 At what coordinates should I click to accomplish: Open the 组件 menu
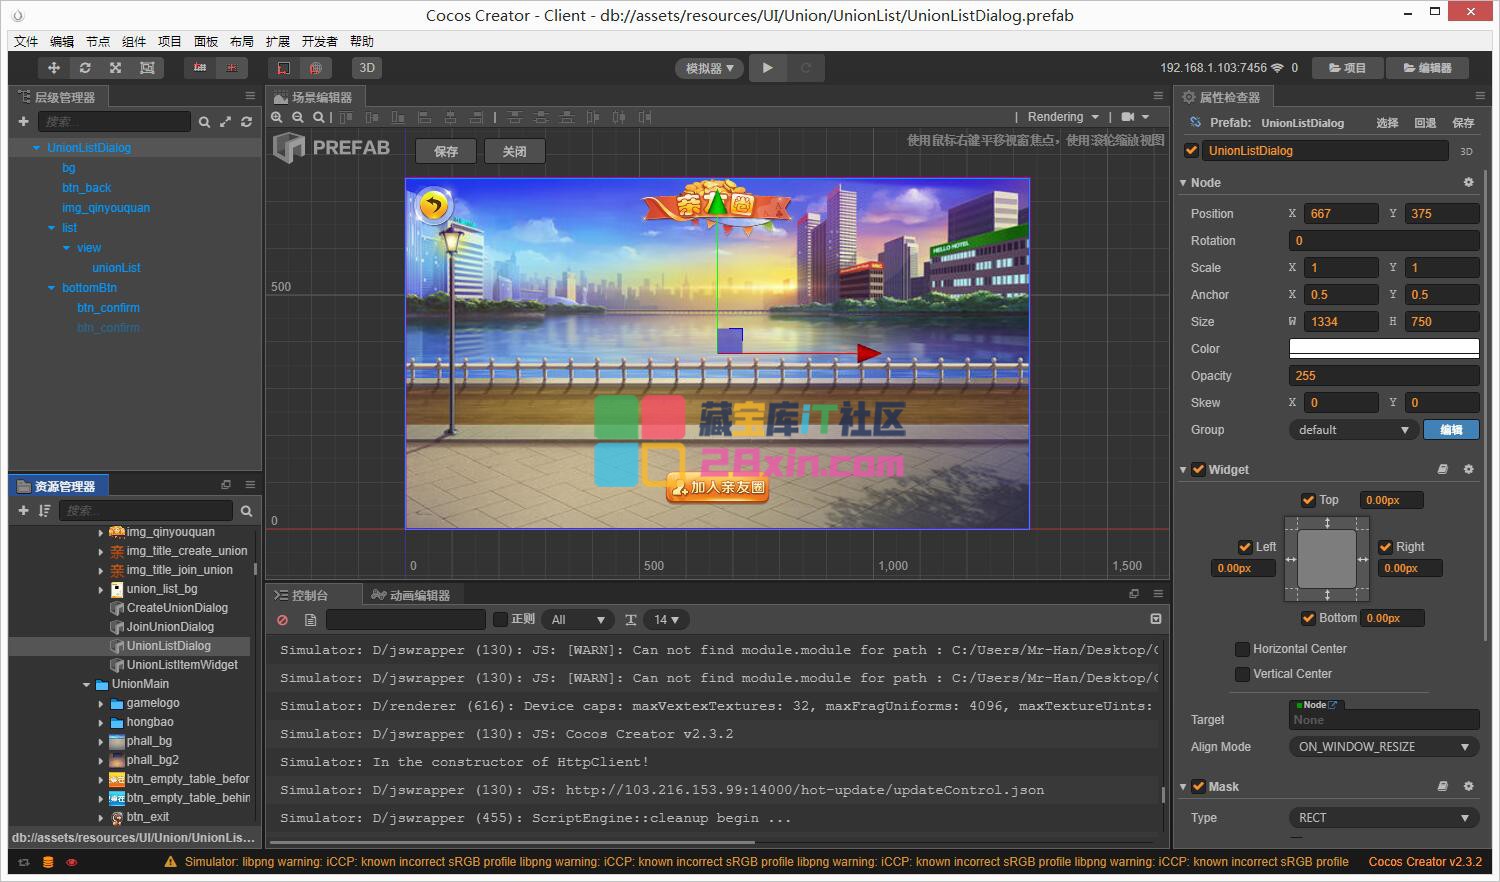(x=134, y=41)
